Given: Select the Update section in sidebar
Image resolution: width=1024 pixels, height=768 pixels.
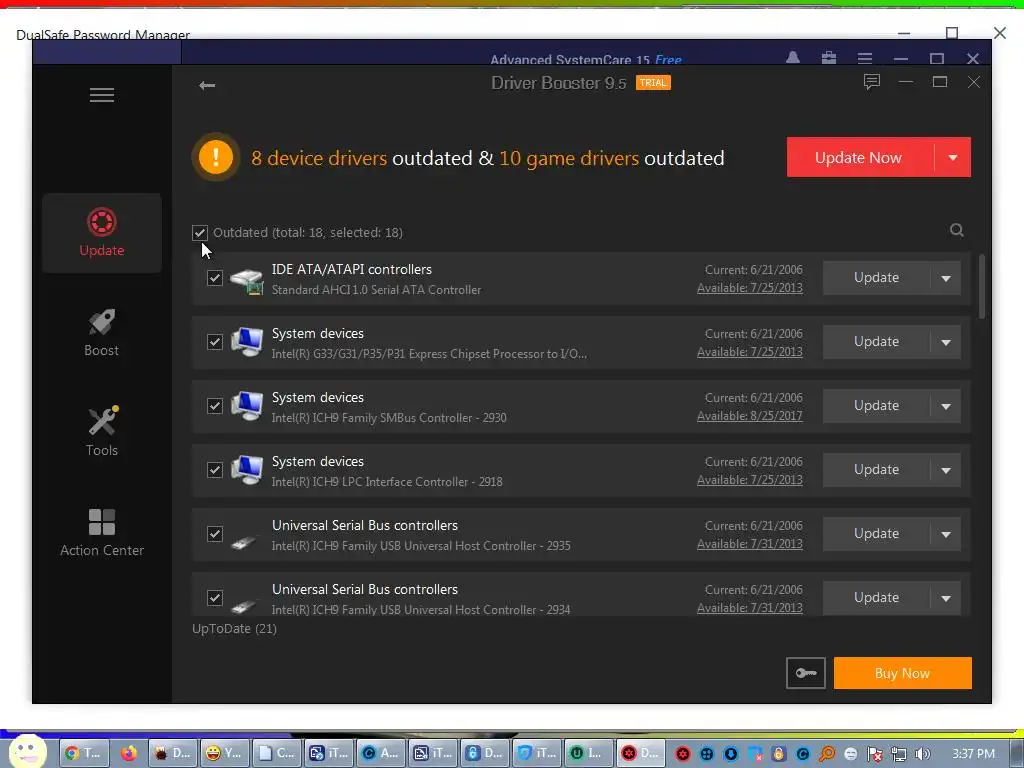Looking at the screenshot, I should point(102,232).
